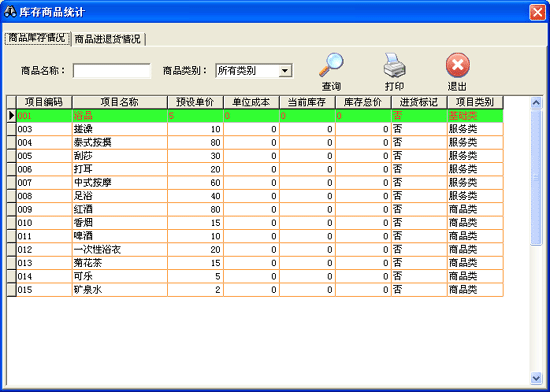Click the scrollbar down arrow
The width and height of the screenshot is (550, 392).
(536, 378)
